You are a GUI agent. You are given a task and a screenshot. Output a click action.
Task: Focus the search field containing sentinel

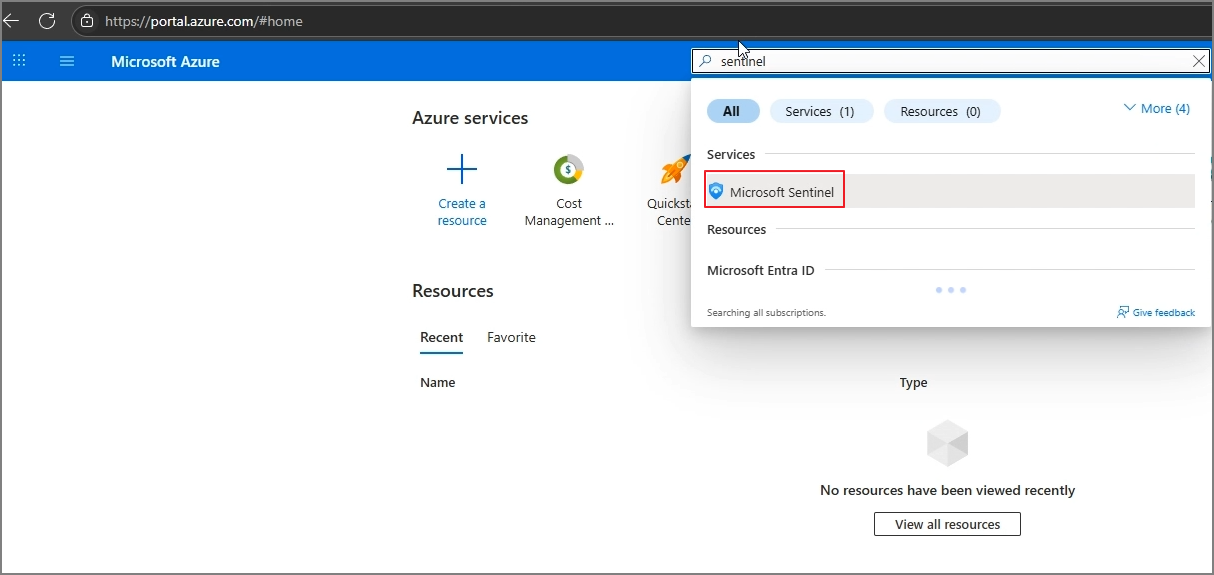pos(950,61)
